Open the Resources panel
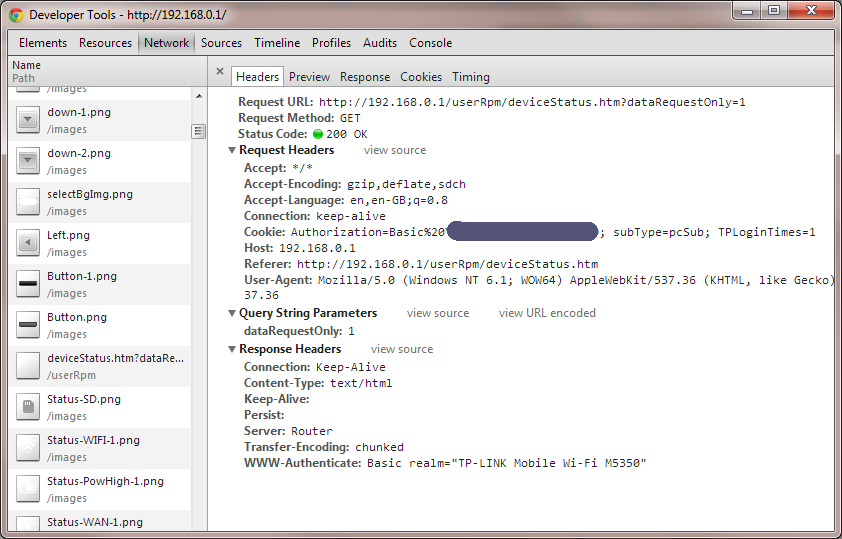The image size is (842, 539). pos(105,43)
